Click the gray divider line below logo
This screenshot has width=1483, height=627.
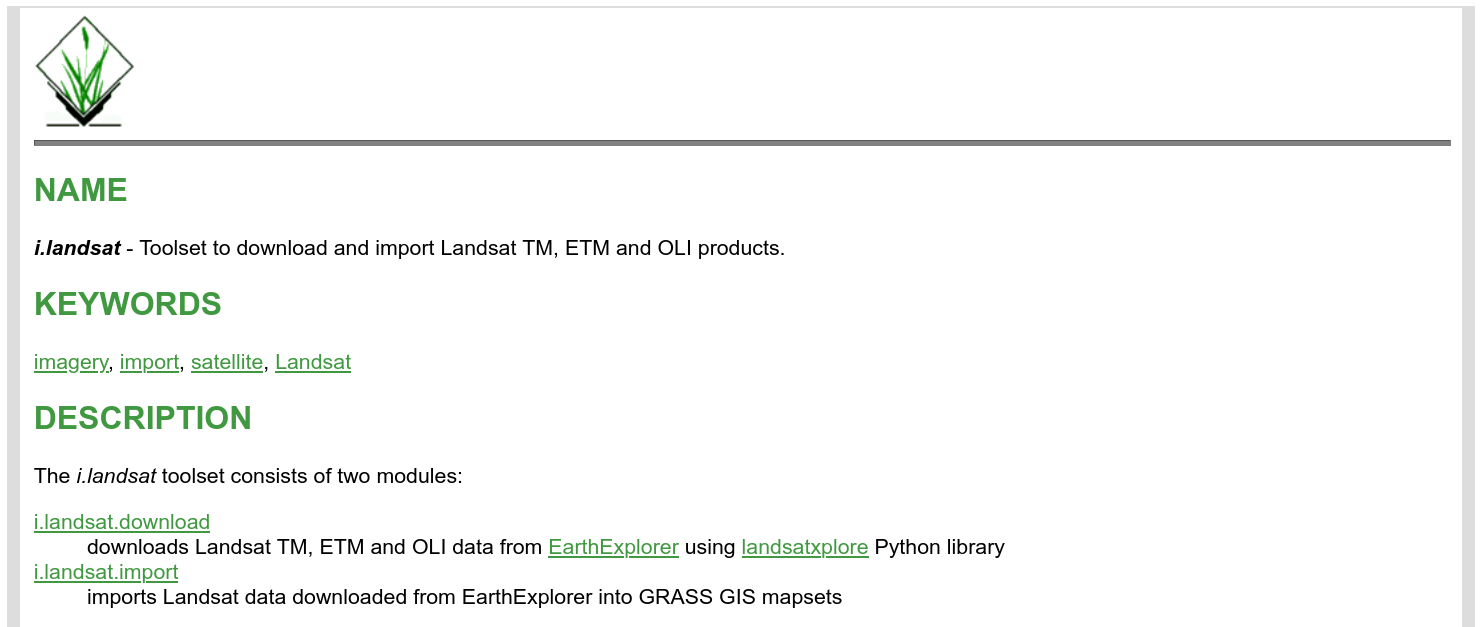[x=741, y=143]
